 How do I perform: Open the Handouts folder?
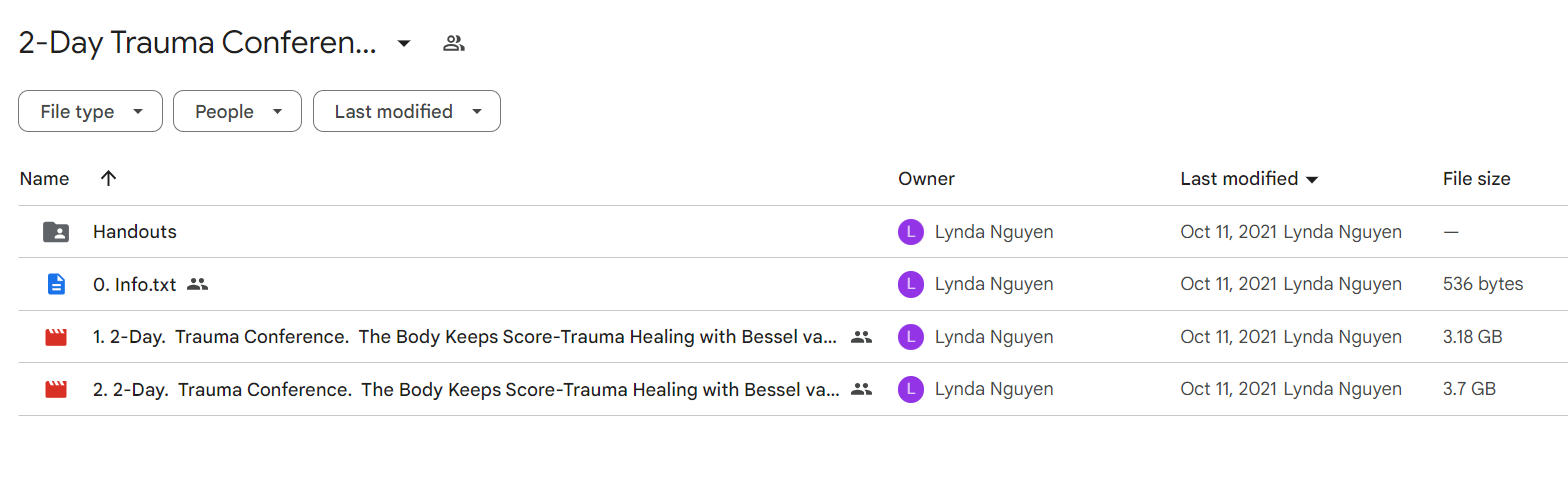[135, 232]
